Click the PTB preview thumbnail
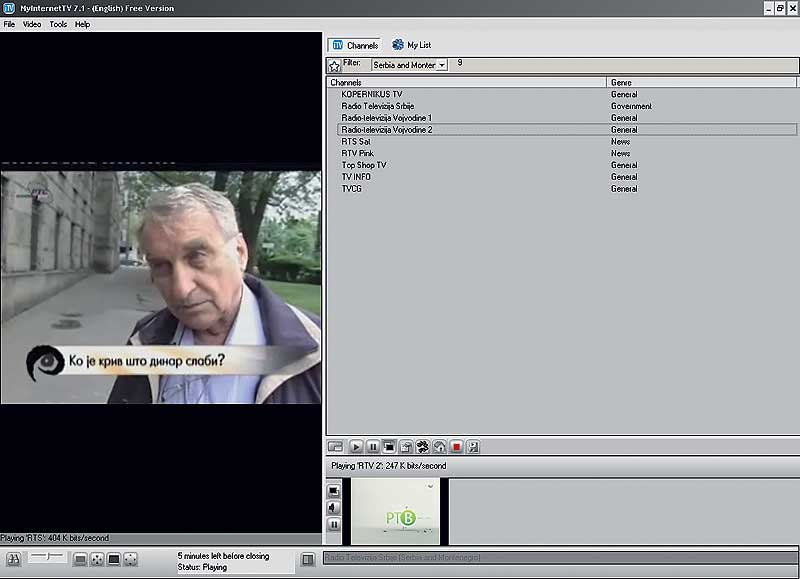Image resolution: width=800 pixels, height=579 pixels. [395, 511]
